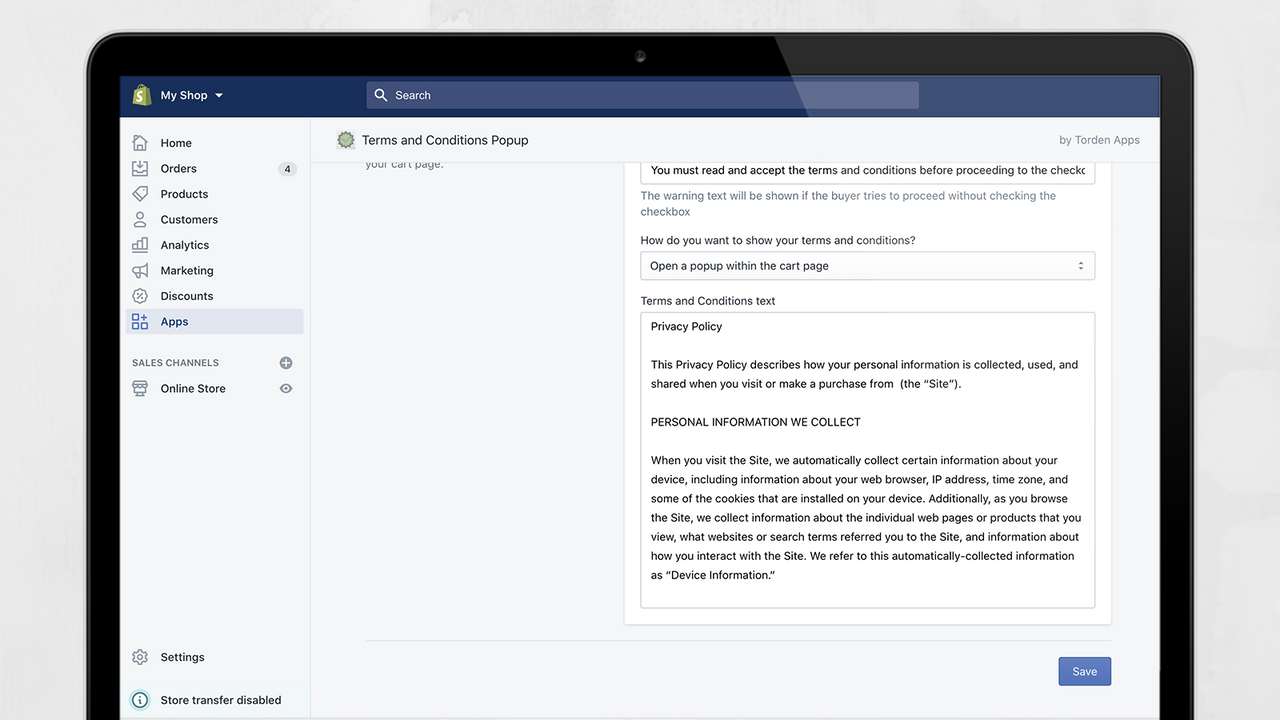Click the Terms and Conditions text area

click(x=867, y=460)
